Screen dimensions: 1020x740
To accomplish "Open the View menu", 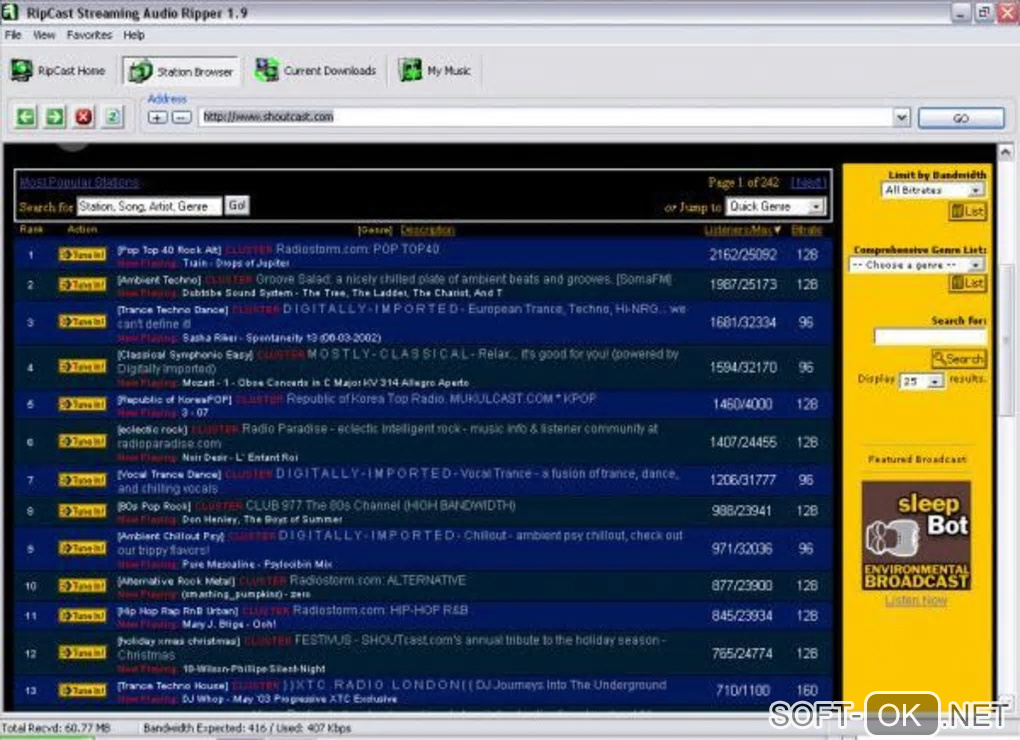I will (44, 35).
